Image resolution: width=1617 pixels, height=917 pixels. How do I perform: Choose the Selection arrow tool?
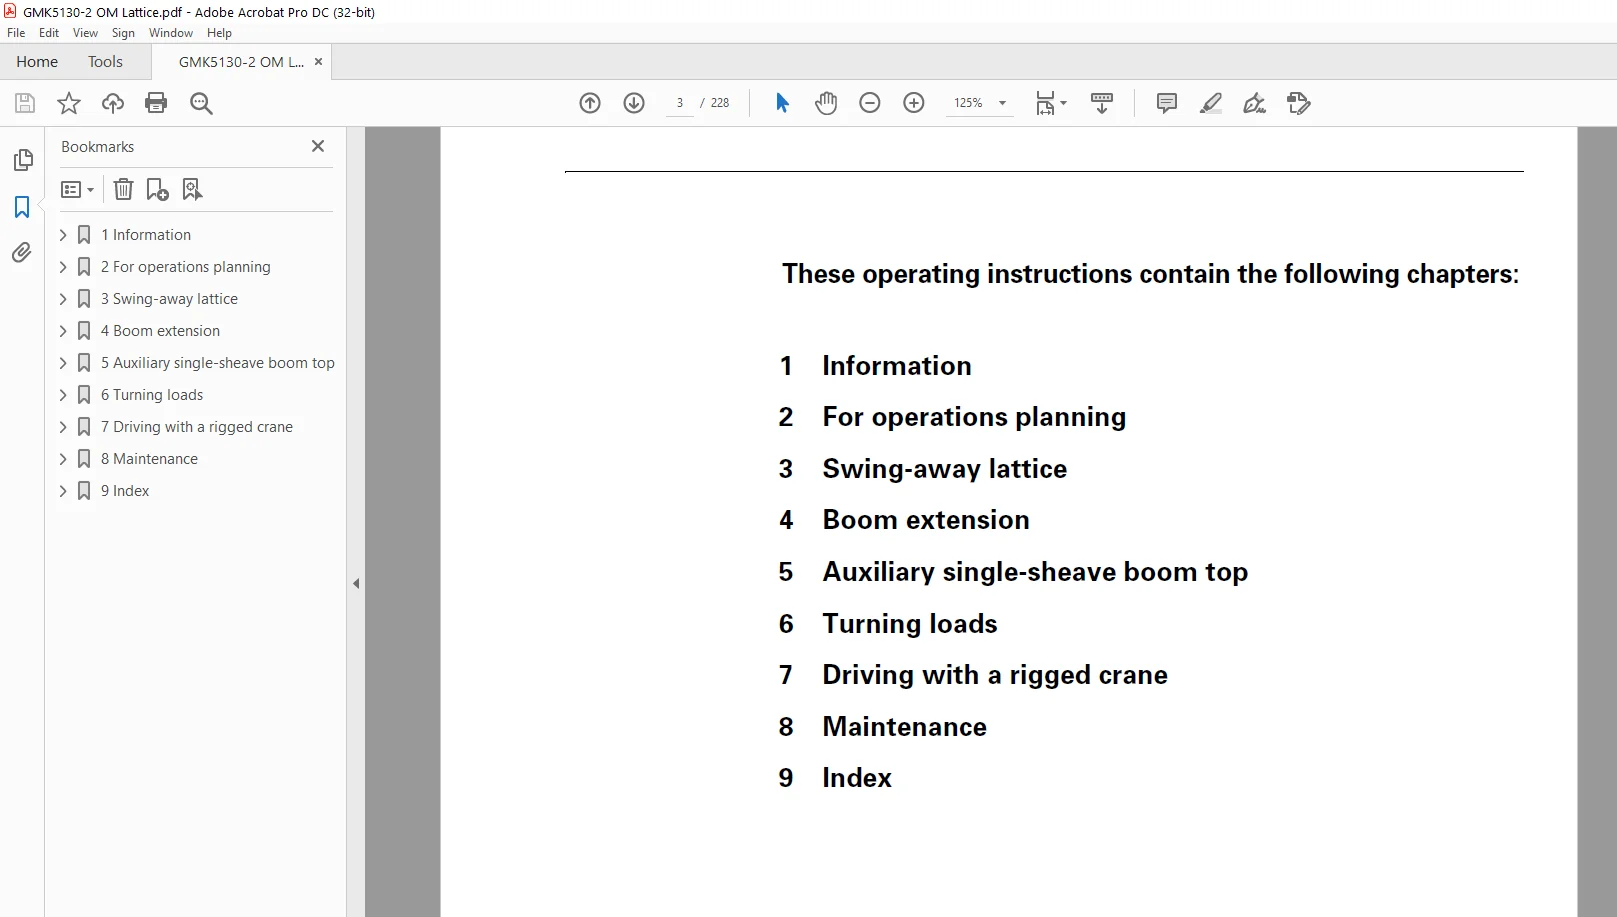(782, 103)
